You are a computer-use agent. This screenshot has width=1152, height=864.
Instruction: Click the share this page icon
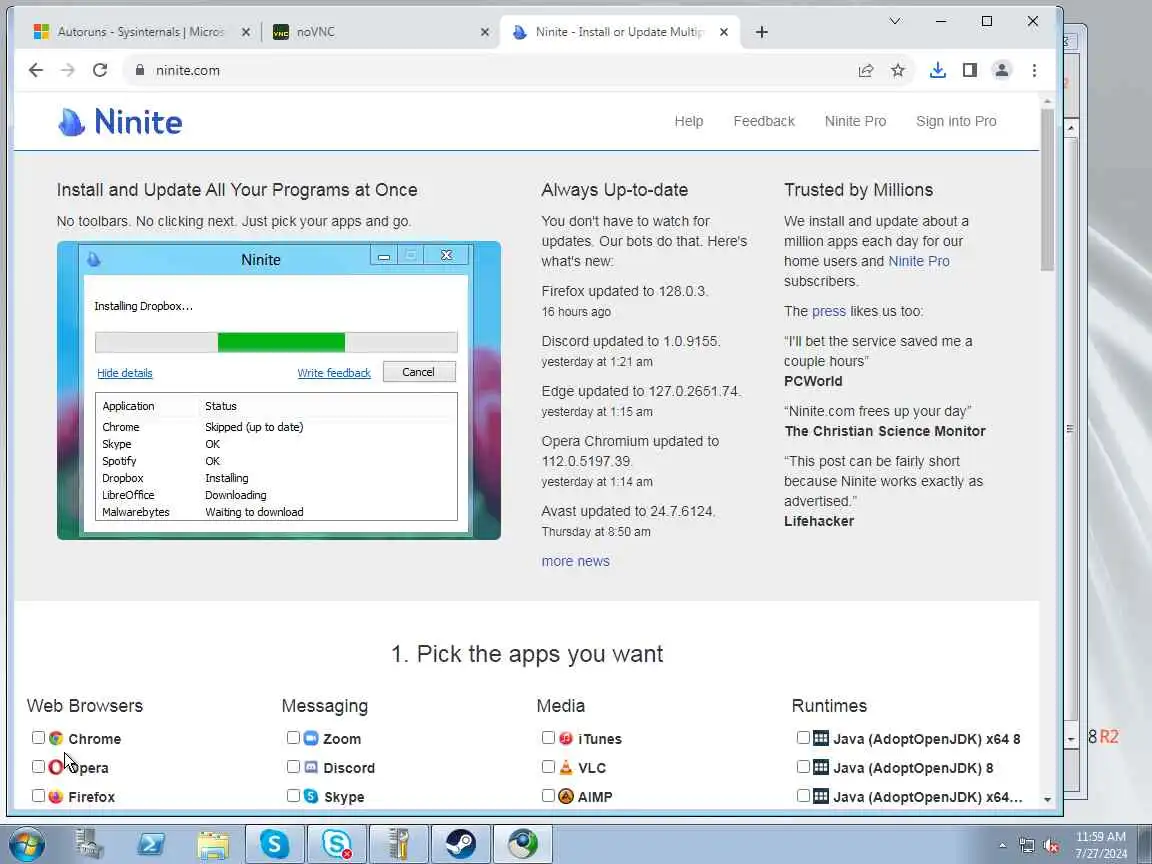(865, 71)
